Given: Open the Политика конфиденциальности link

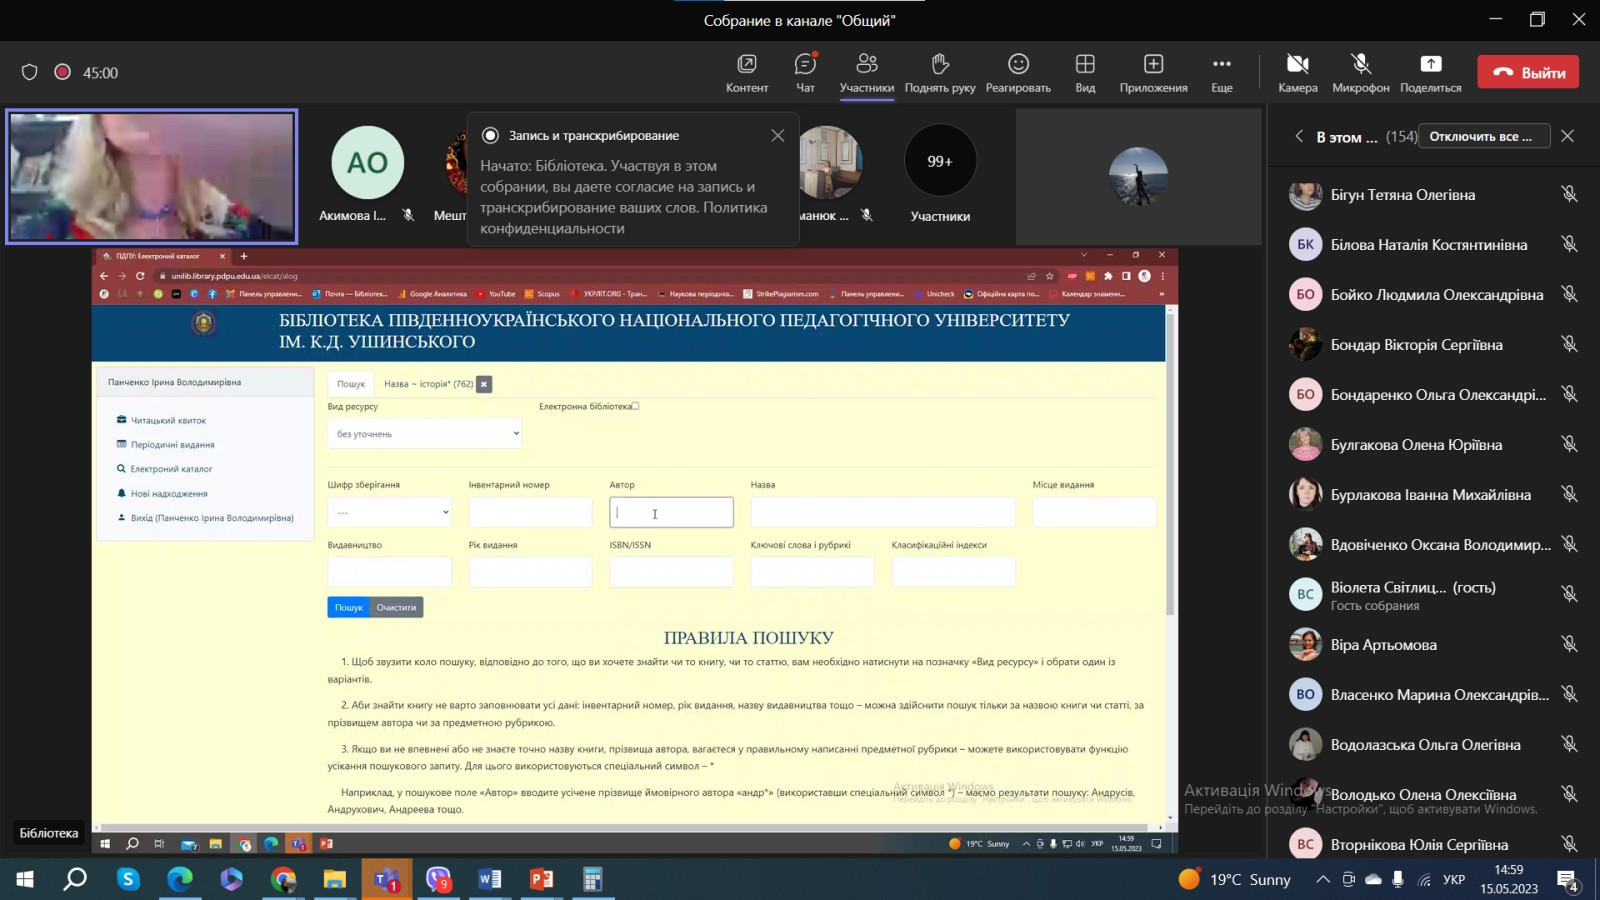Looking at the screenshot, I should pos(624,218).
